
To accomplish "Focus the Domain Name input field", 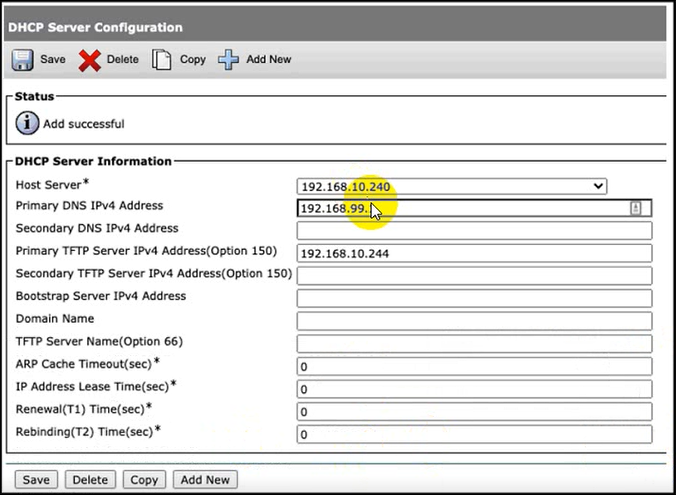I will tap(474, 321).
